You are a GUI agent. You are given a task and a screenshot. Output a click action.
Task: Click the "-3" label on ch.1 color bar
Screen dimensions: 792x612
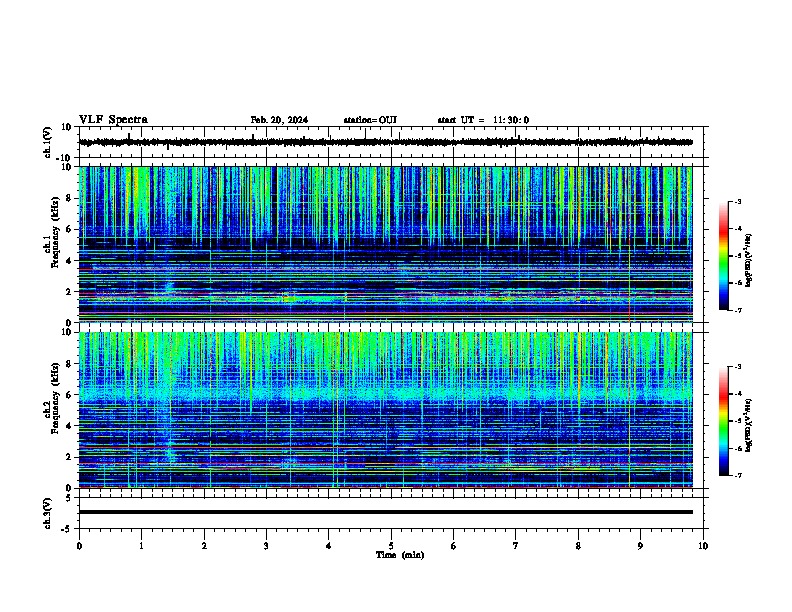[x=738, y=202]
